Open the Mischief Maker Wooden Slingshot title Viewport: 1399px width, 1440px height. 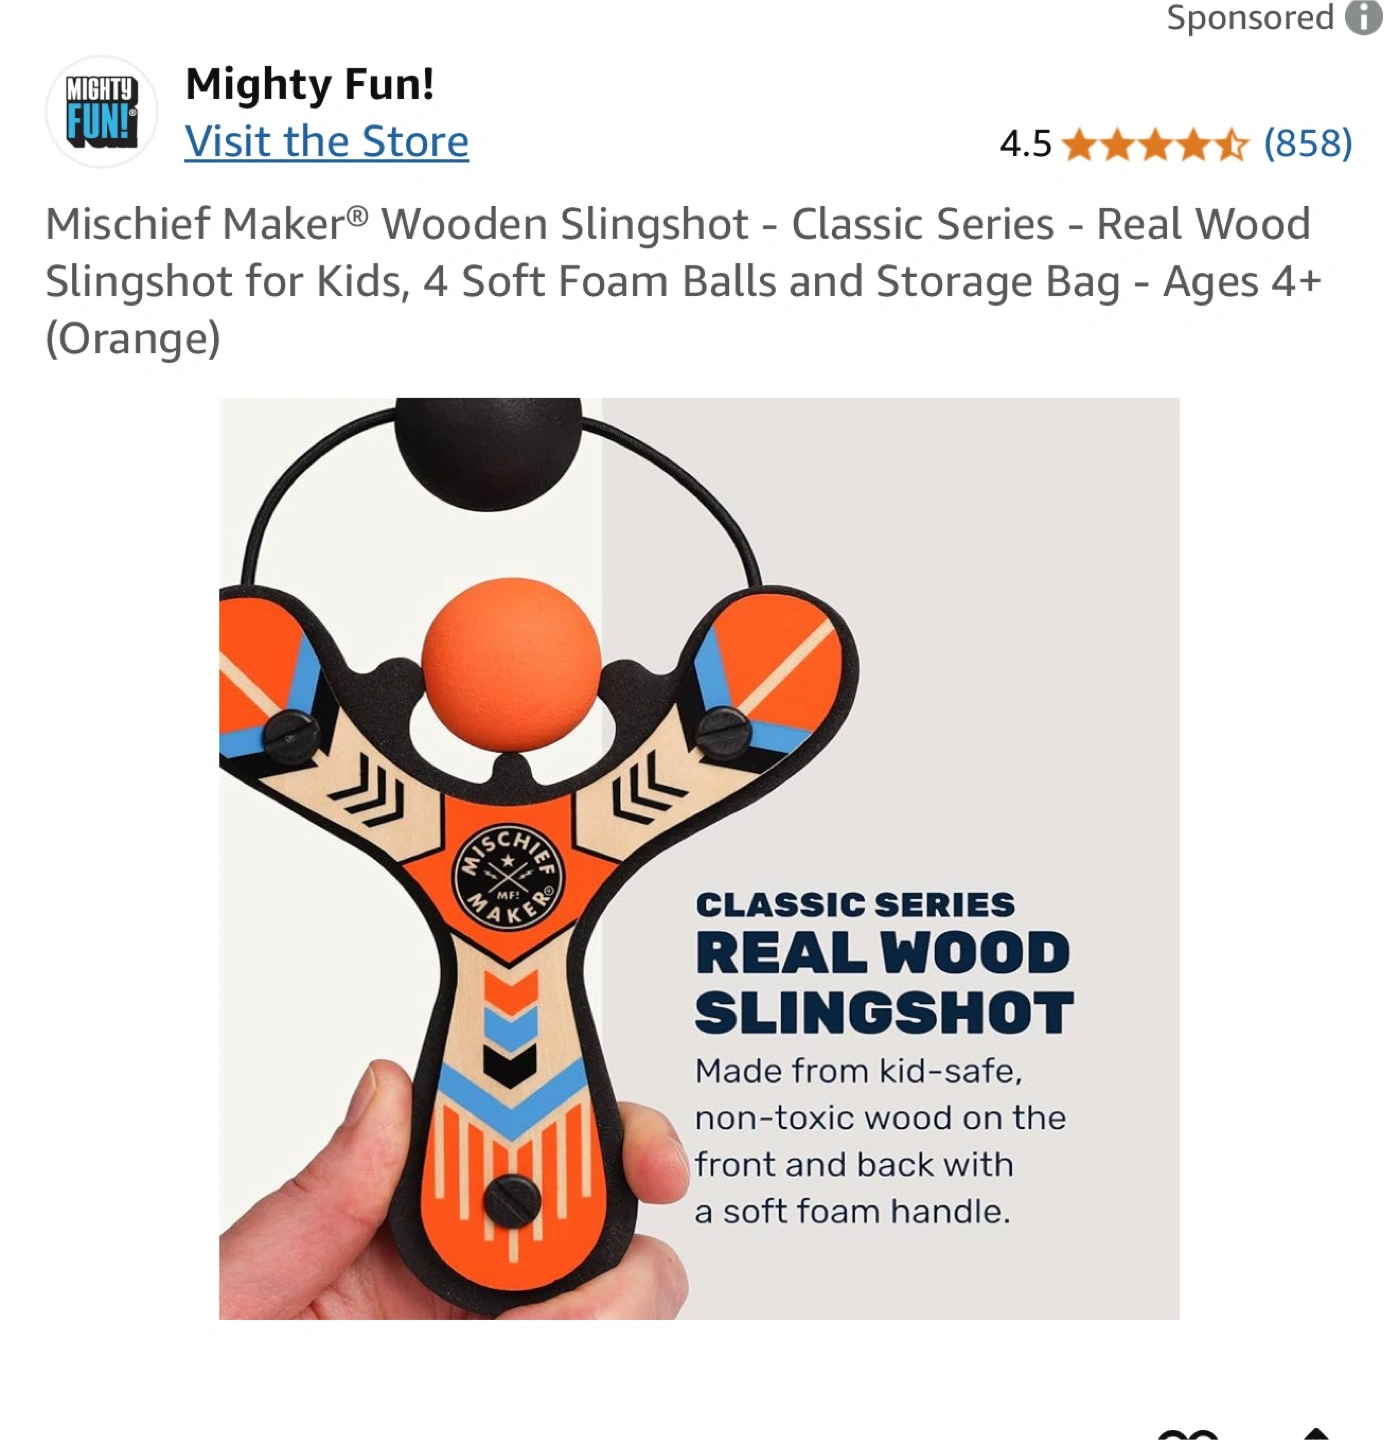pos(683,281)
